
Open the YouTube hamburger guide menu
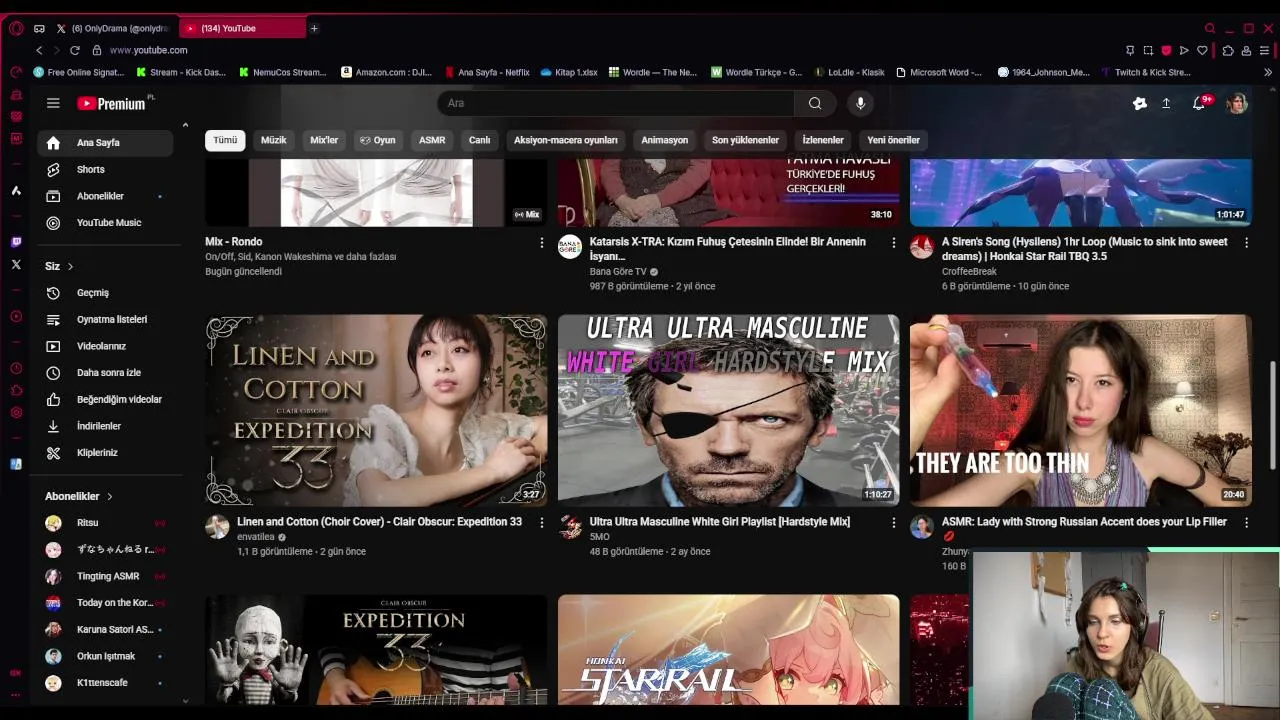53,103
